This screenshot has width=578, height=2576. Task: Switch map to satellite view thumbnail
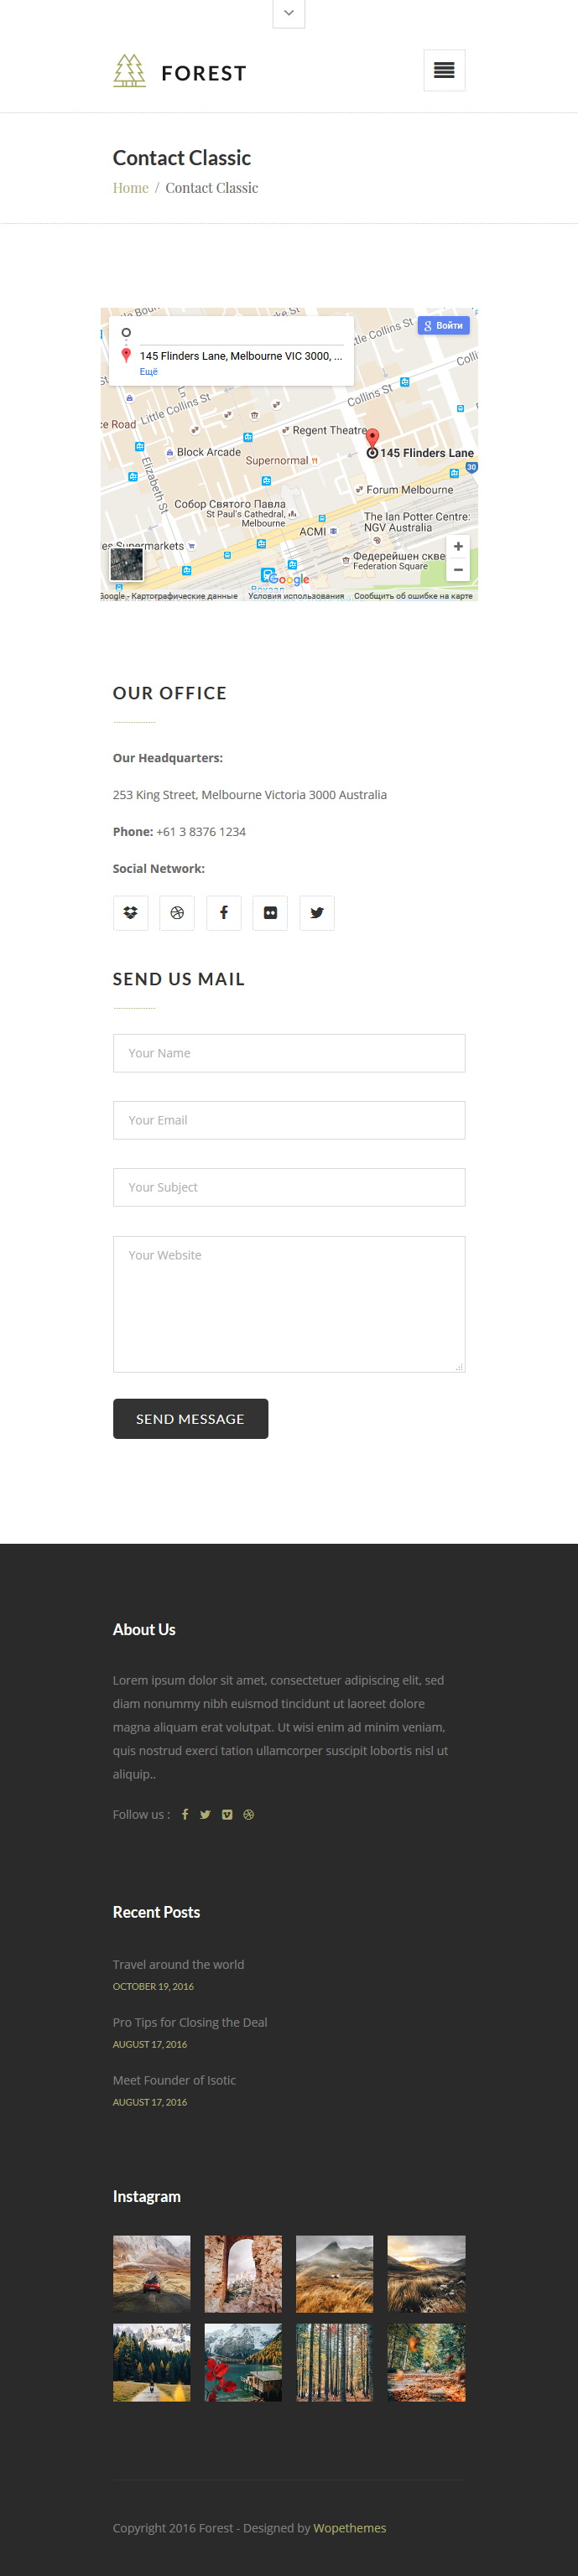pyautogui.click(x=126, y=564)
